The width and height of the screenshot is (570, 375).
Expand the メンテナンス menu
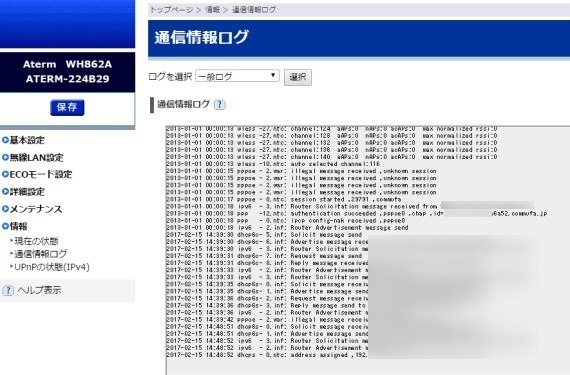[36, 209]
